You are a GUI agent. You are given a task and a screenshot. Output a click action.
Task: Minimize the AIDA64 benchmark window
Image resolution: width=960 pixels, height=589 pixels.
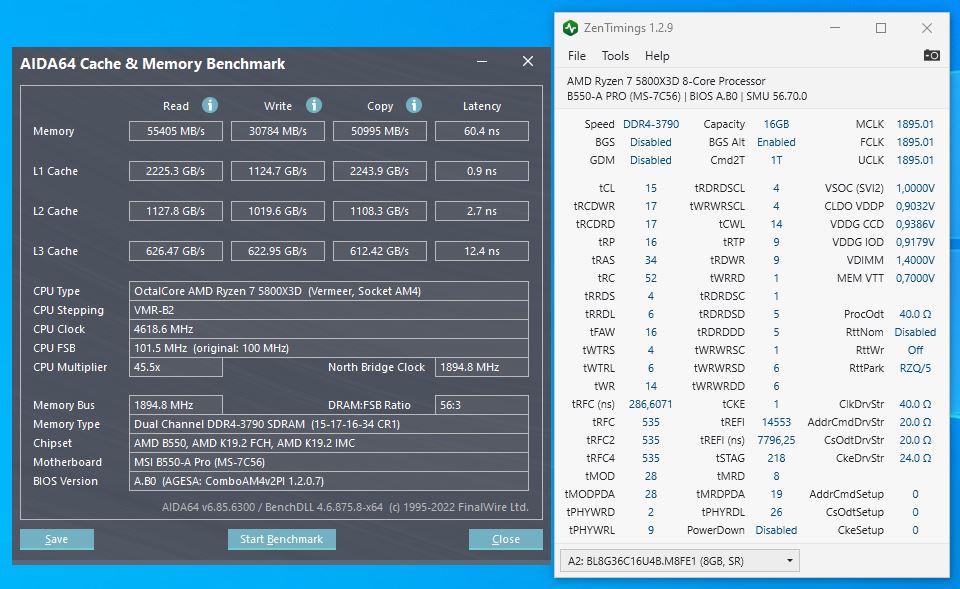482,61
